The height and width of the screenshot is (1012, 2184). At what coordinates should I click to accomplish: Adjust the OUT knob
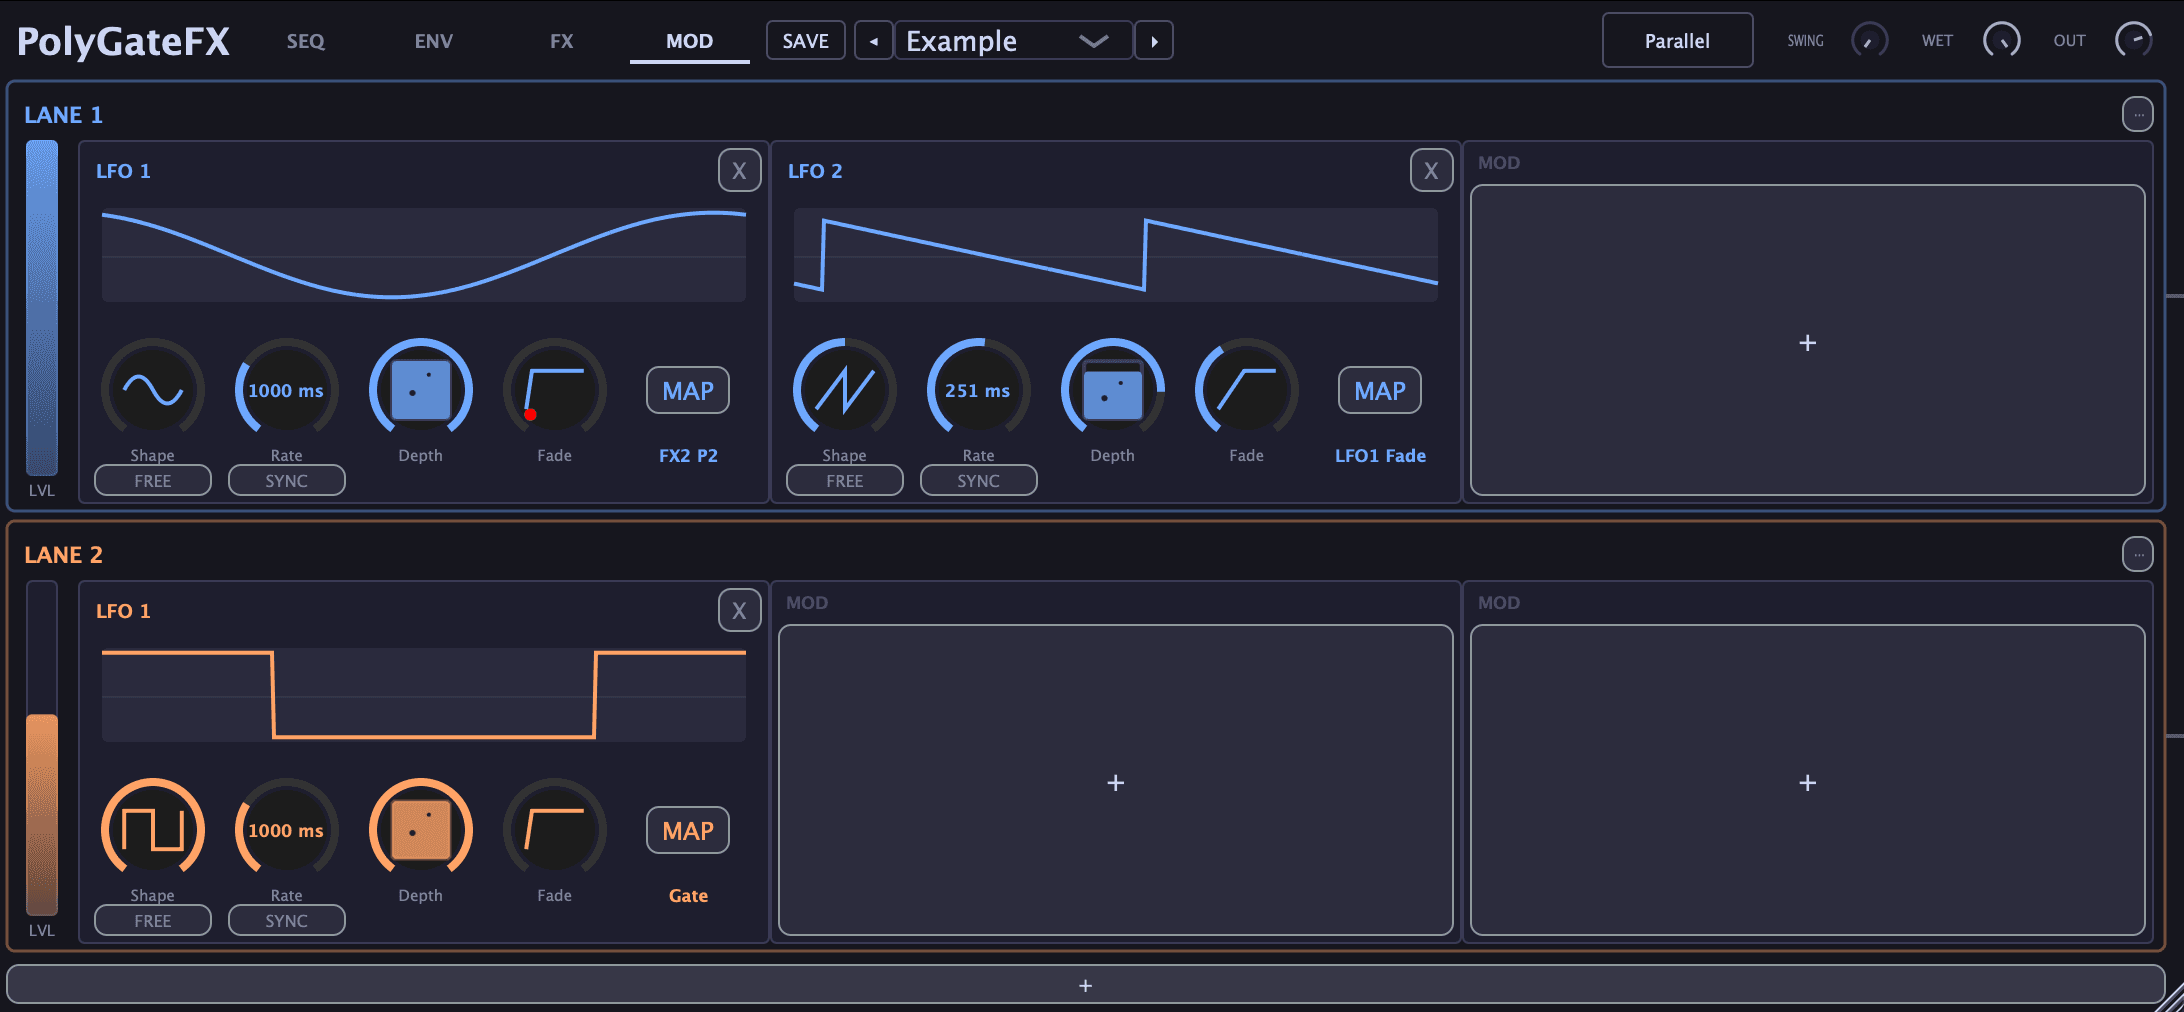click(x=2134, y=41)
